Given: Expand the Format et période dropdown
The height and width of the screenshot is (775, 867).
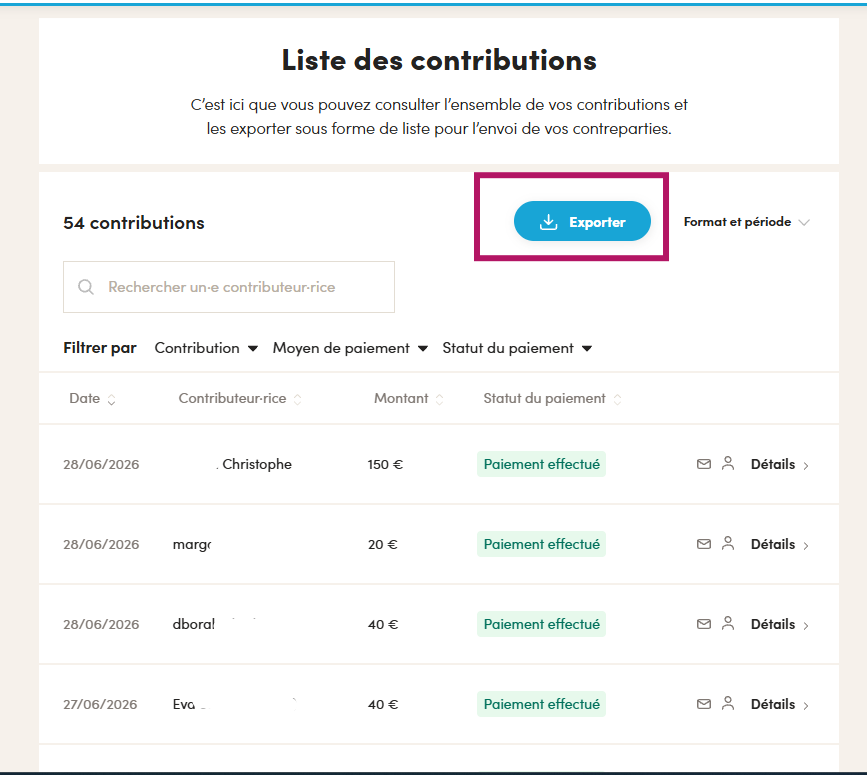Looking at the screenshot, I should pos(746,222).
